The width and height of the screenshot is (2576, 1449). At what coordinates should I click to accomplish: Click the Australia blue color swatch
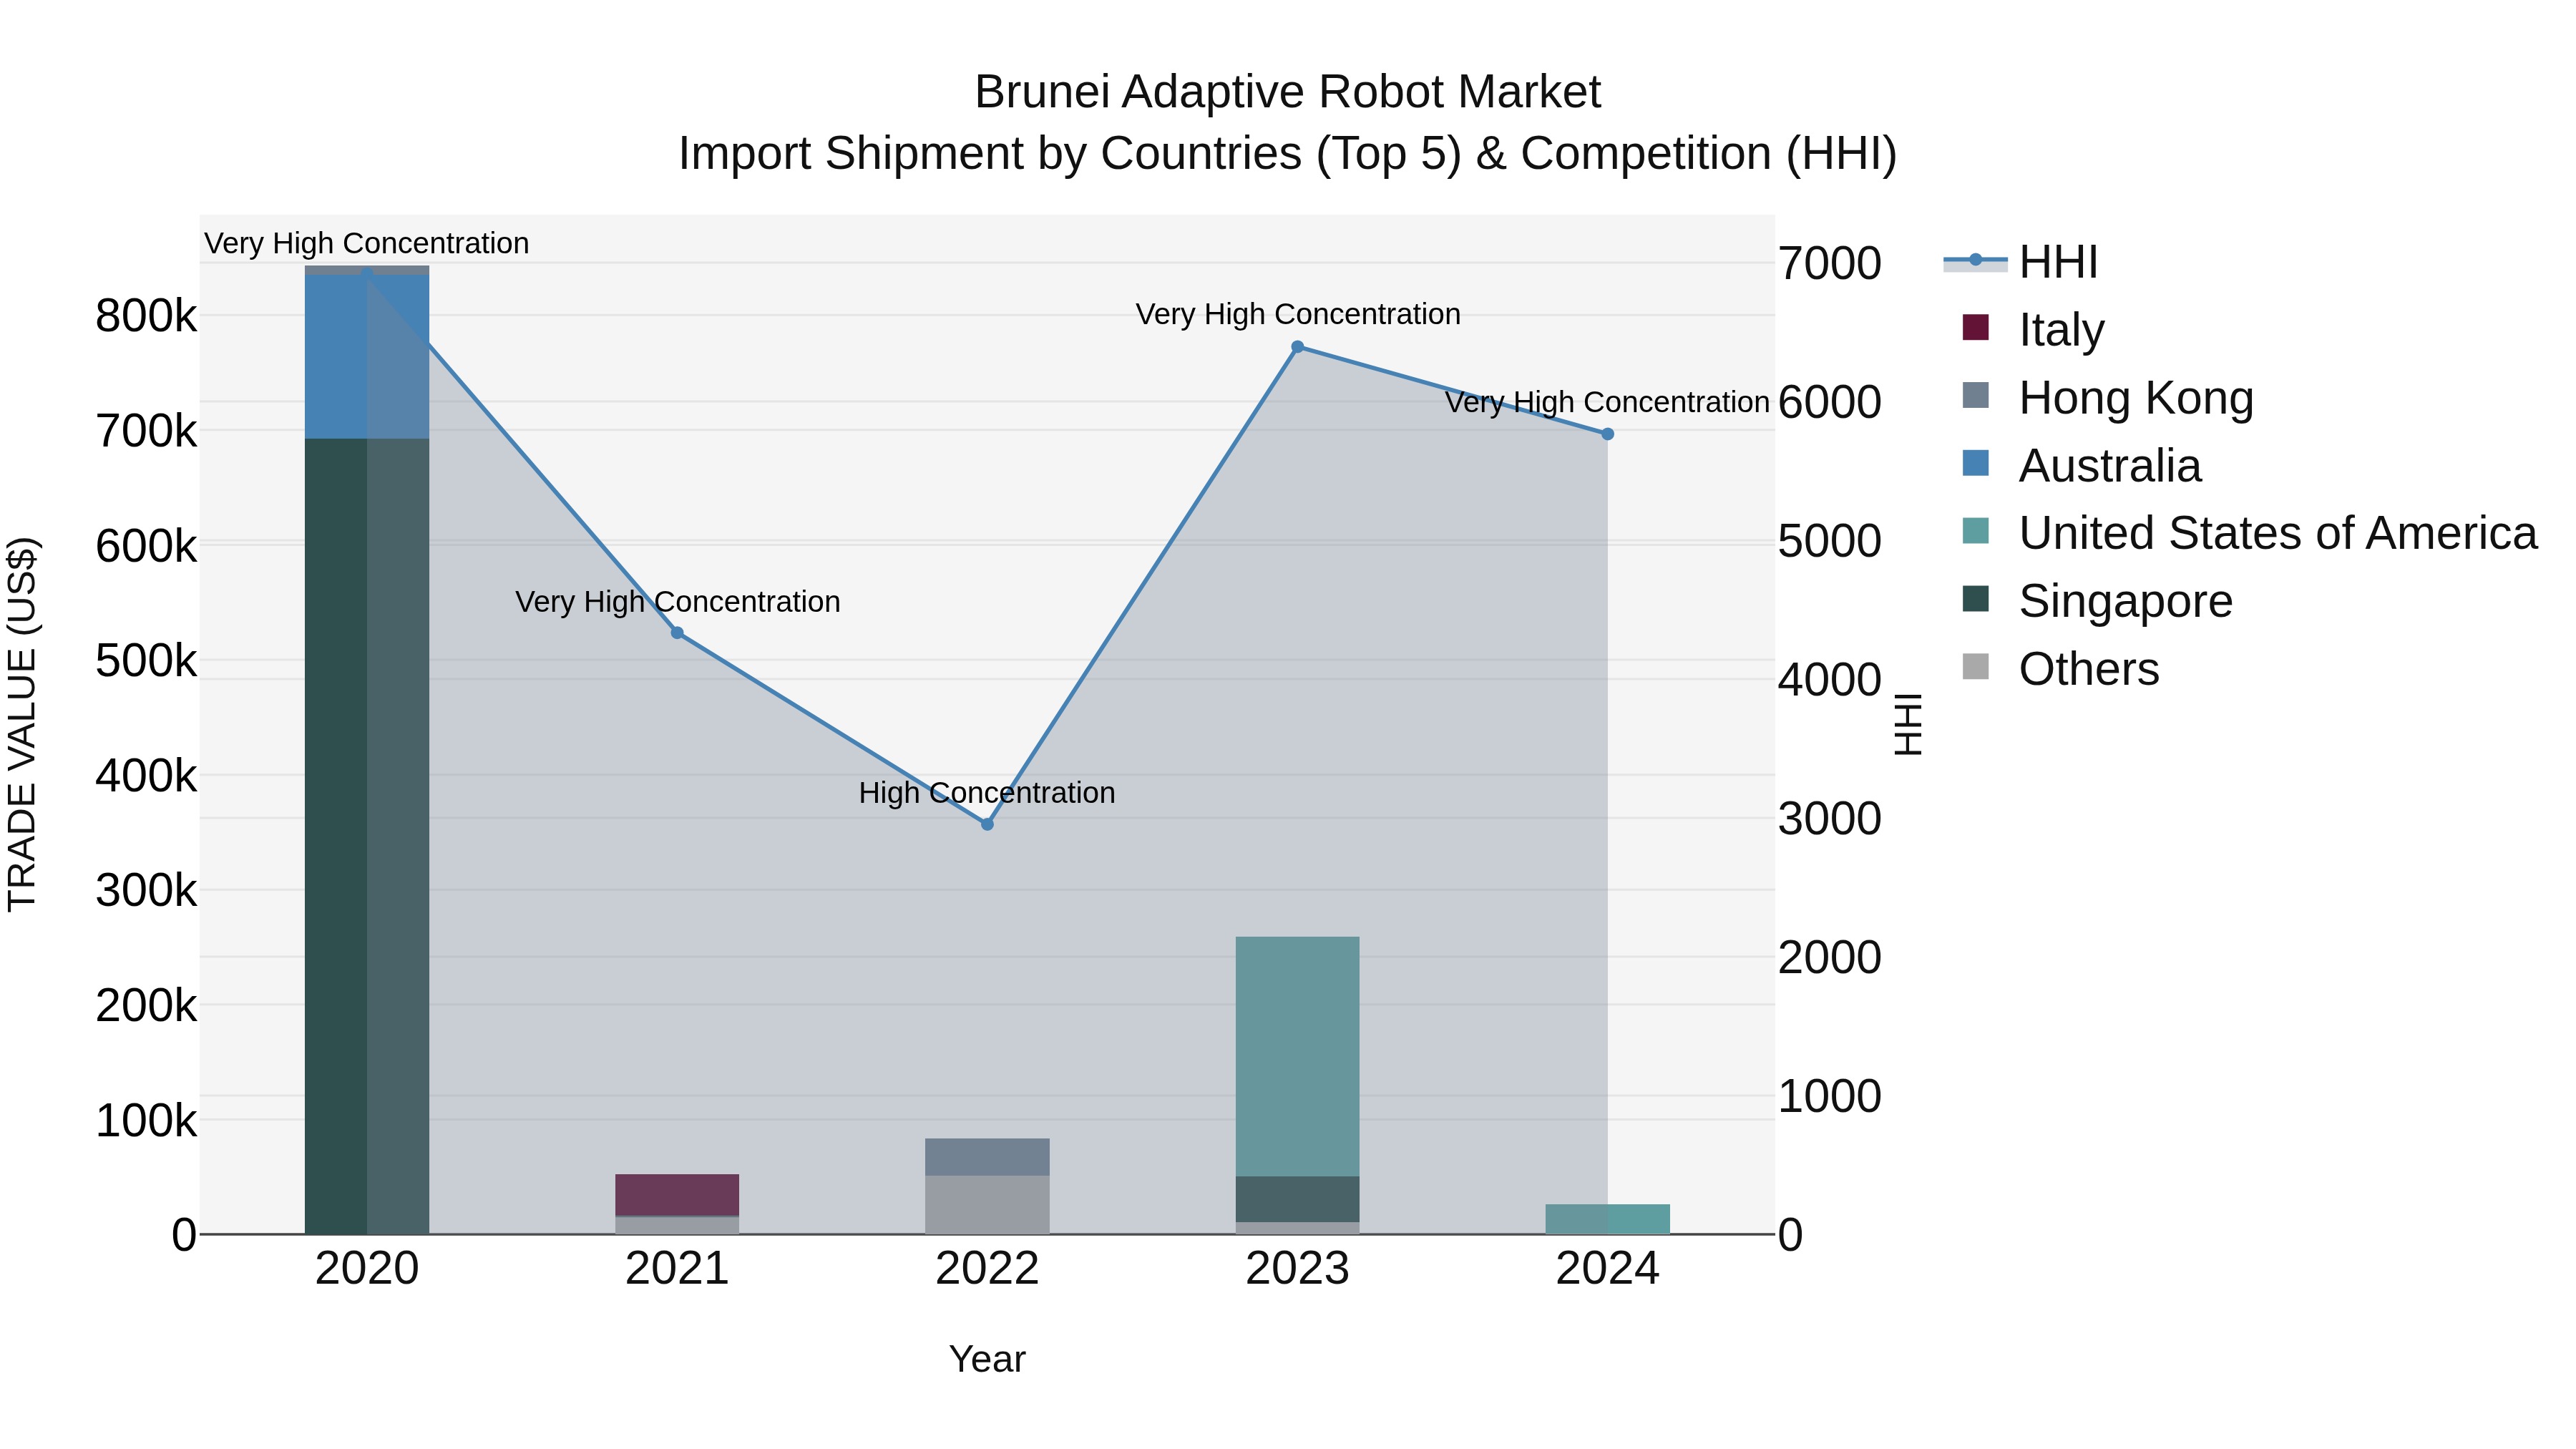(x=1976, y=463)
